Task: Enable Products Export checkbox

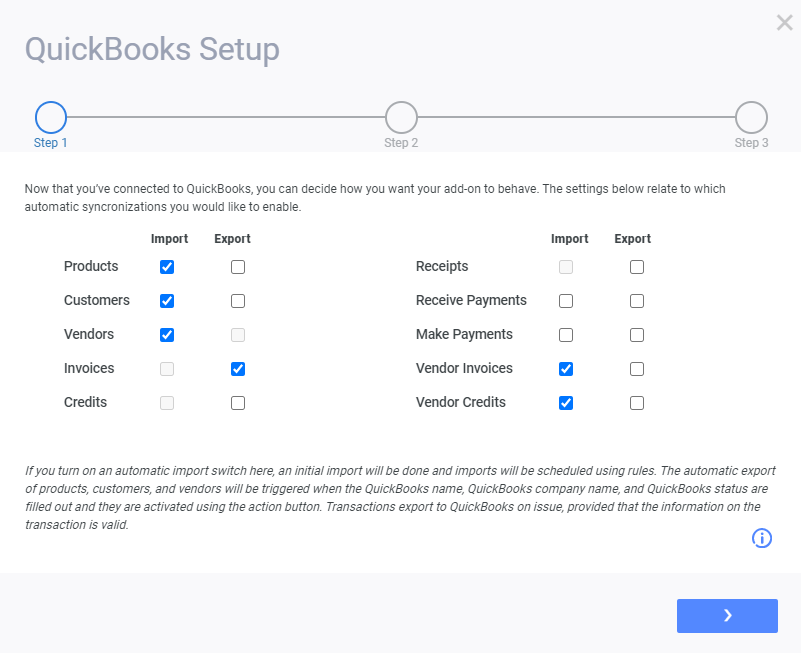Action: pyautogui.click(x=238, y=267)
